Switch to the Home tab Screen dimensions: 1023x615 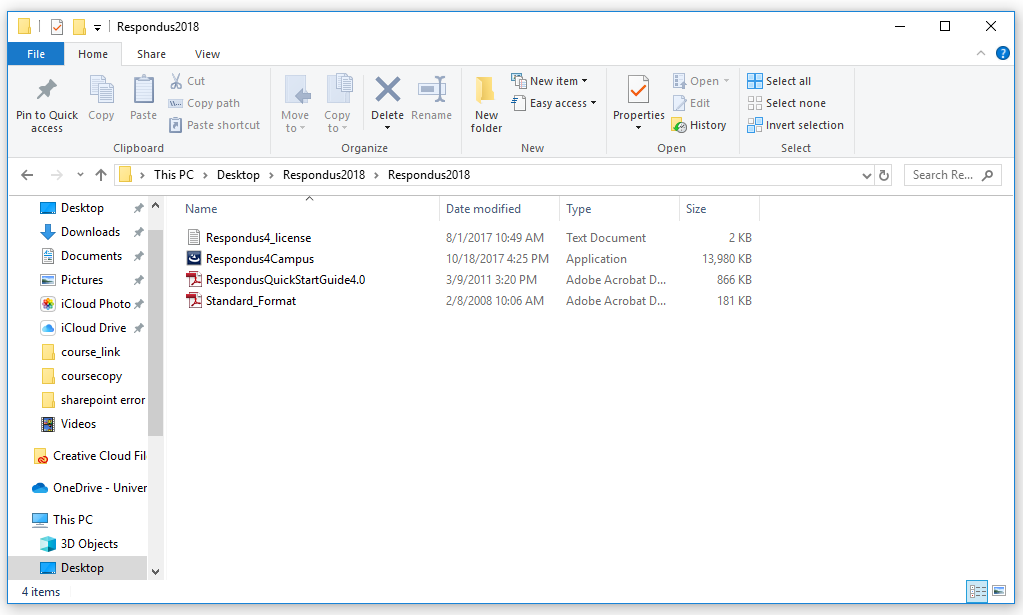93,54
